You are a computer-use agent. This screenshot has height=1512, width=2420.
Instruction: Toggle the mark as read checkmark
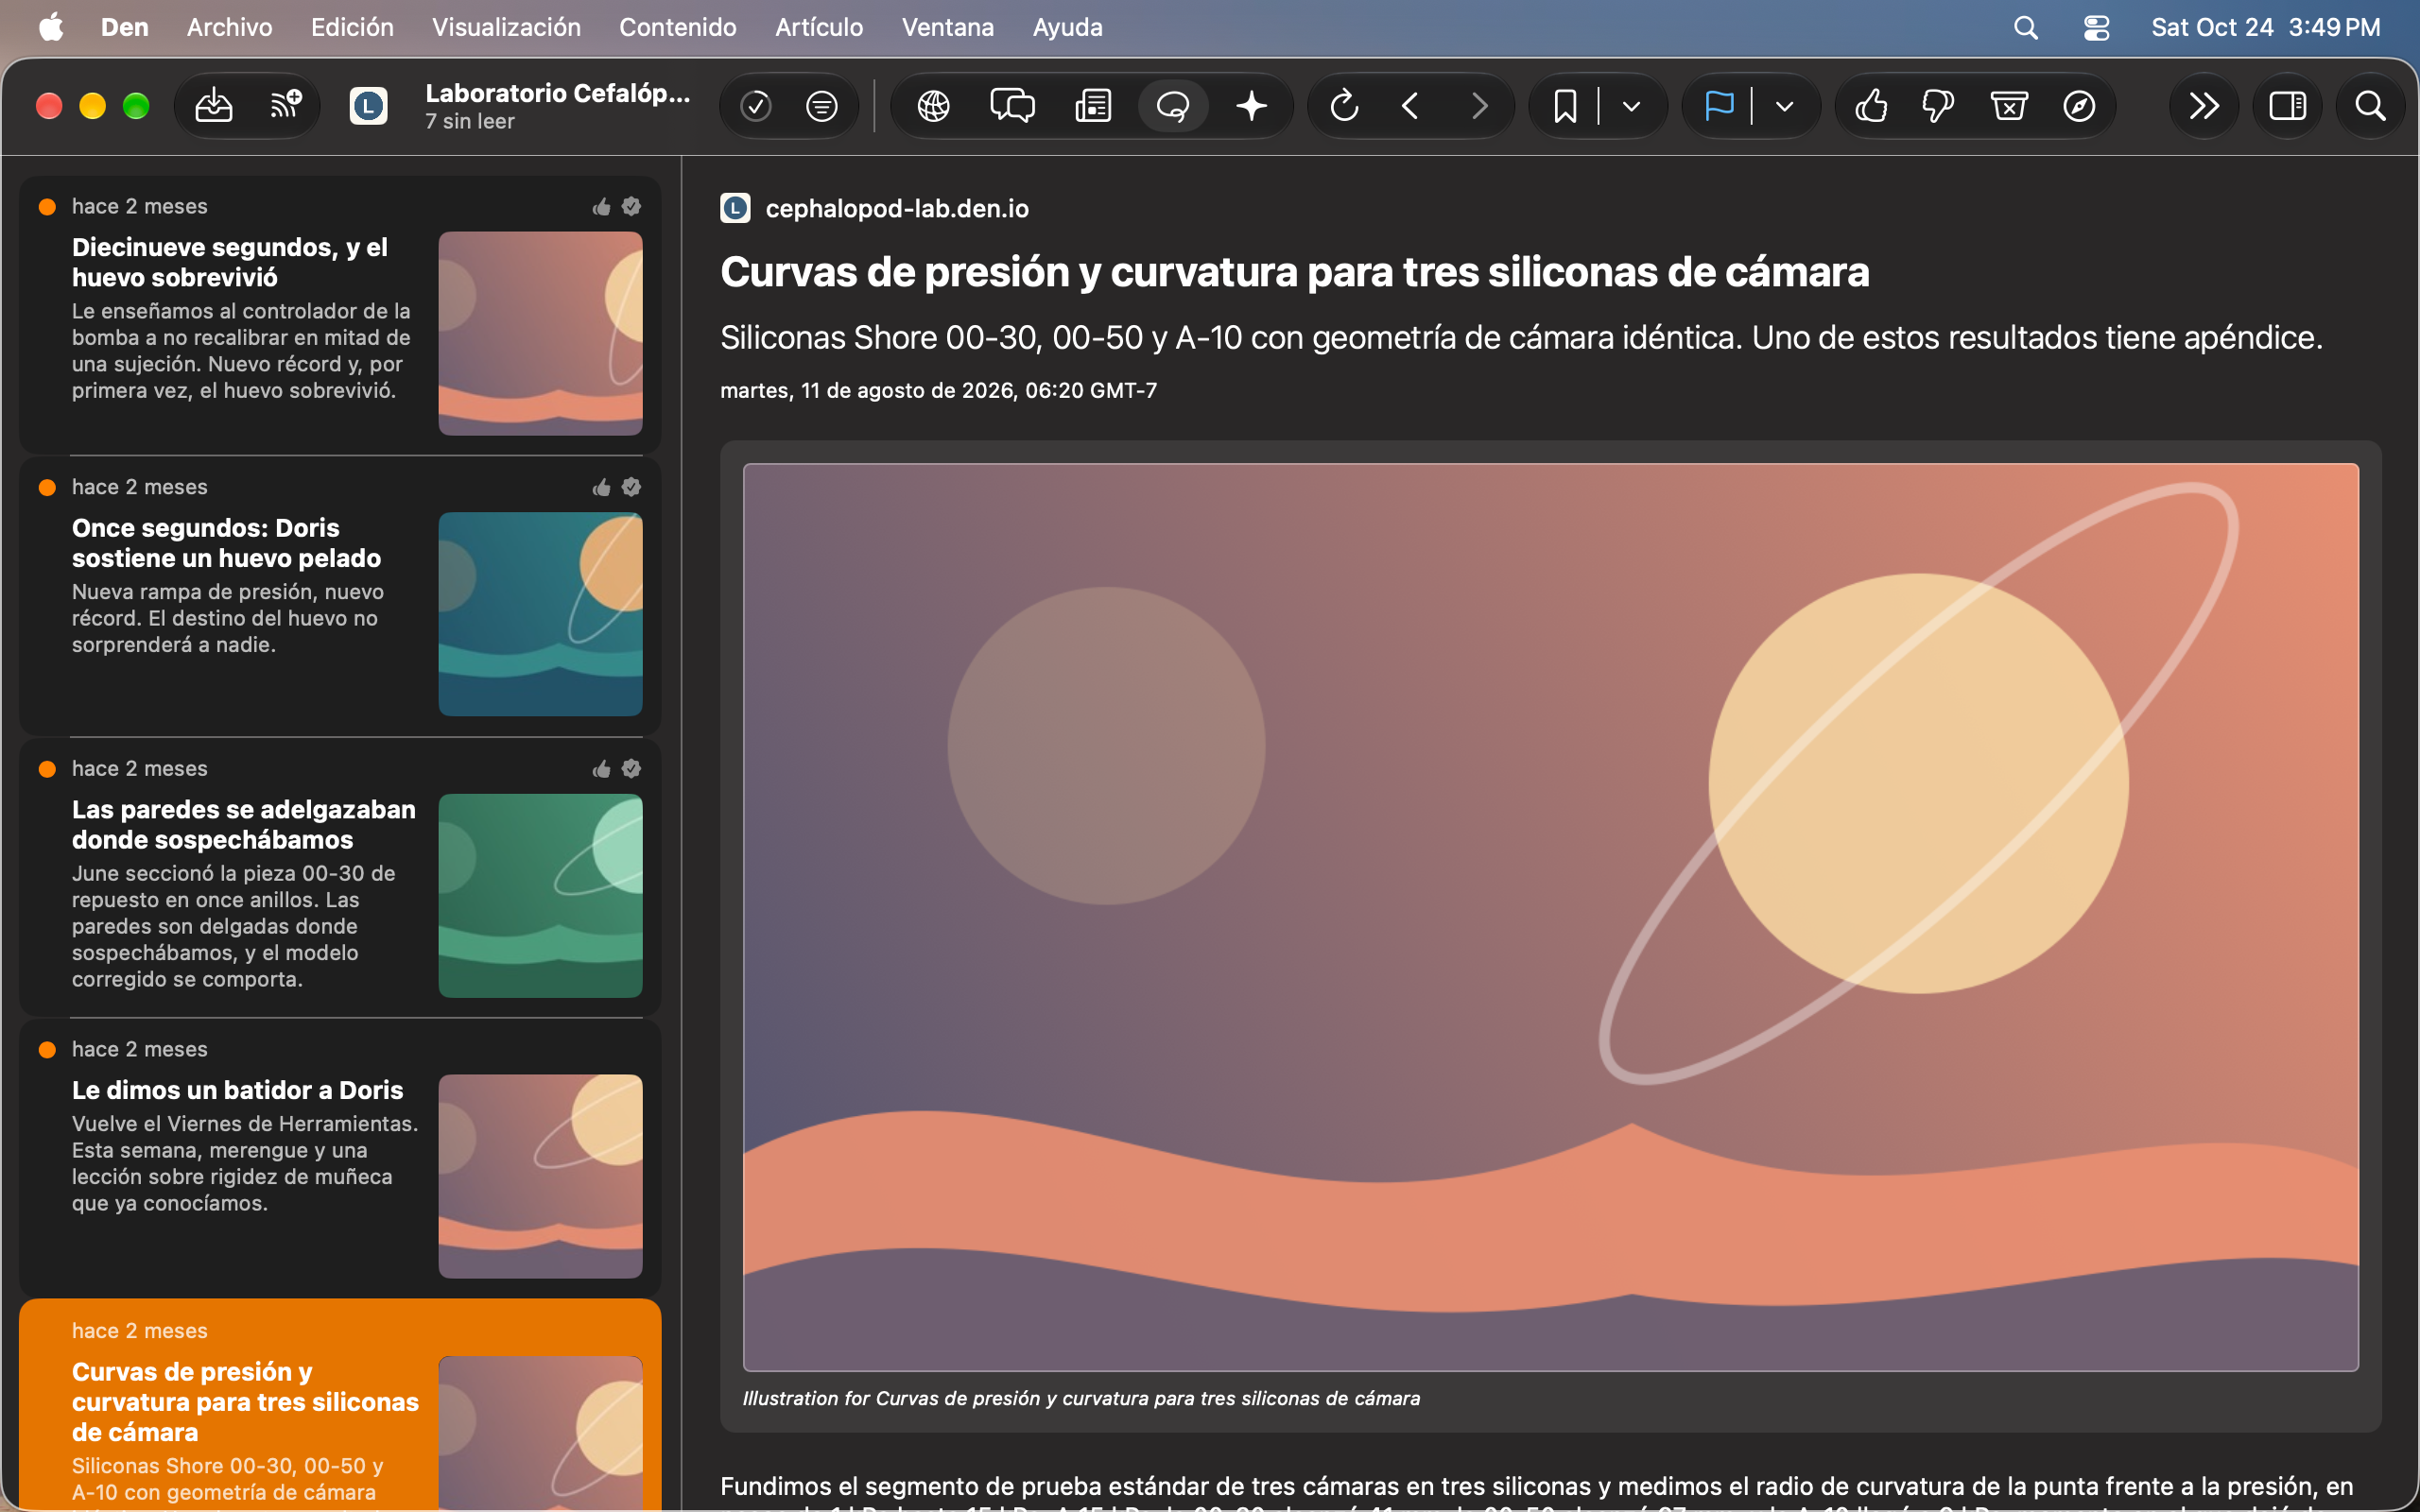coord(756,106)
